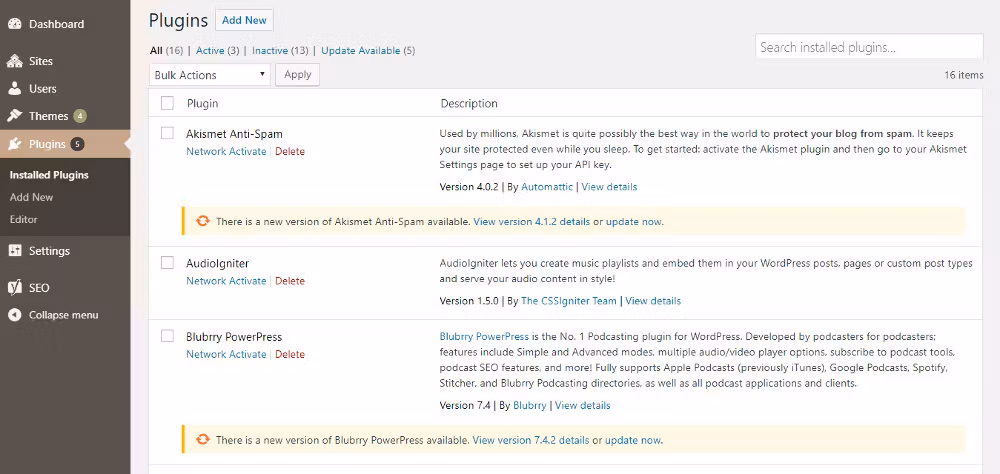The width and height of the screenshot is (1000, 474).
Task: View details for Blubrry version 7.4
Action: coord(582,405)
